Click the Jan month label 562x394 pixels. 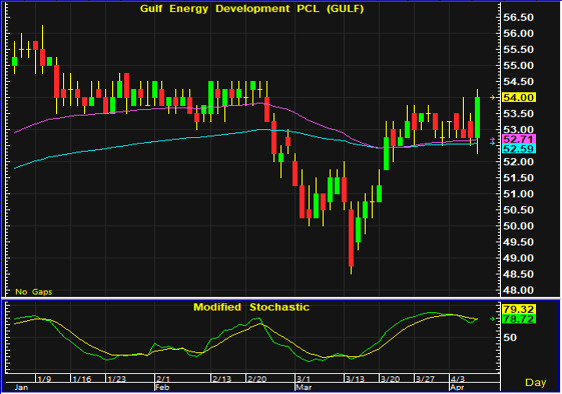[22, 388]
